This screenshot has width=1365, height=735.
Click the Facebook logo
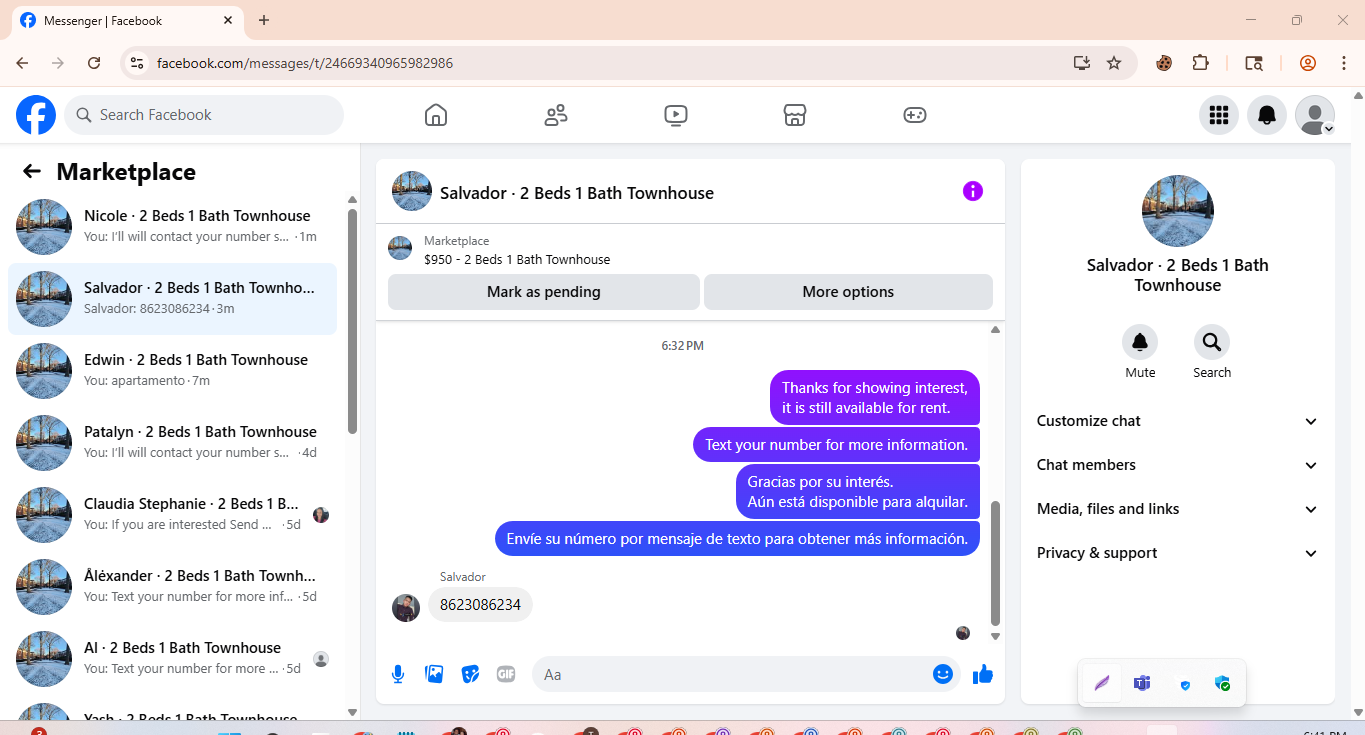pyautogui.click(x=36, y=115)
